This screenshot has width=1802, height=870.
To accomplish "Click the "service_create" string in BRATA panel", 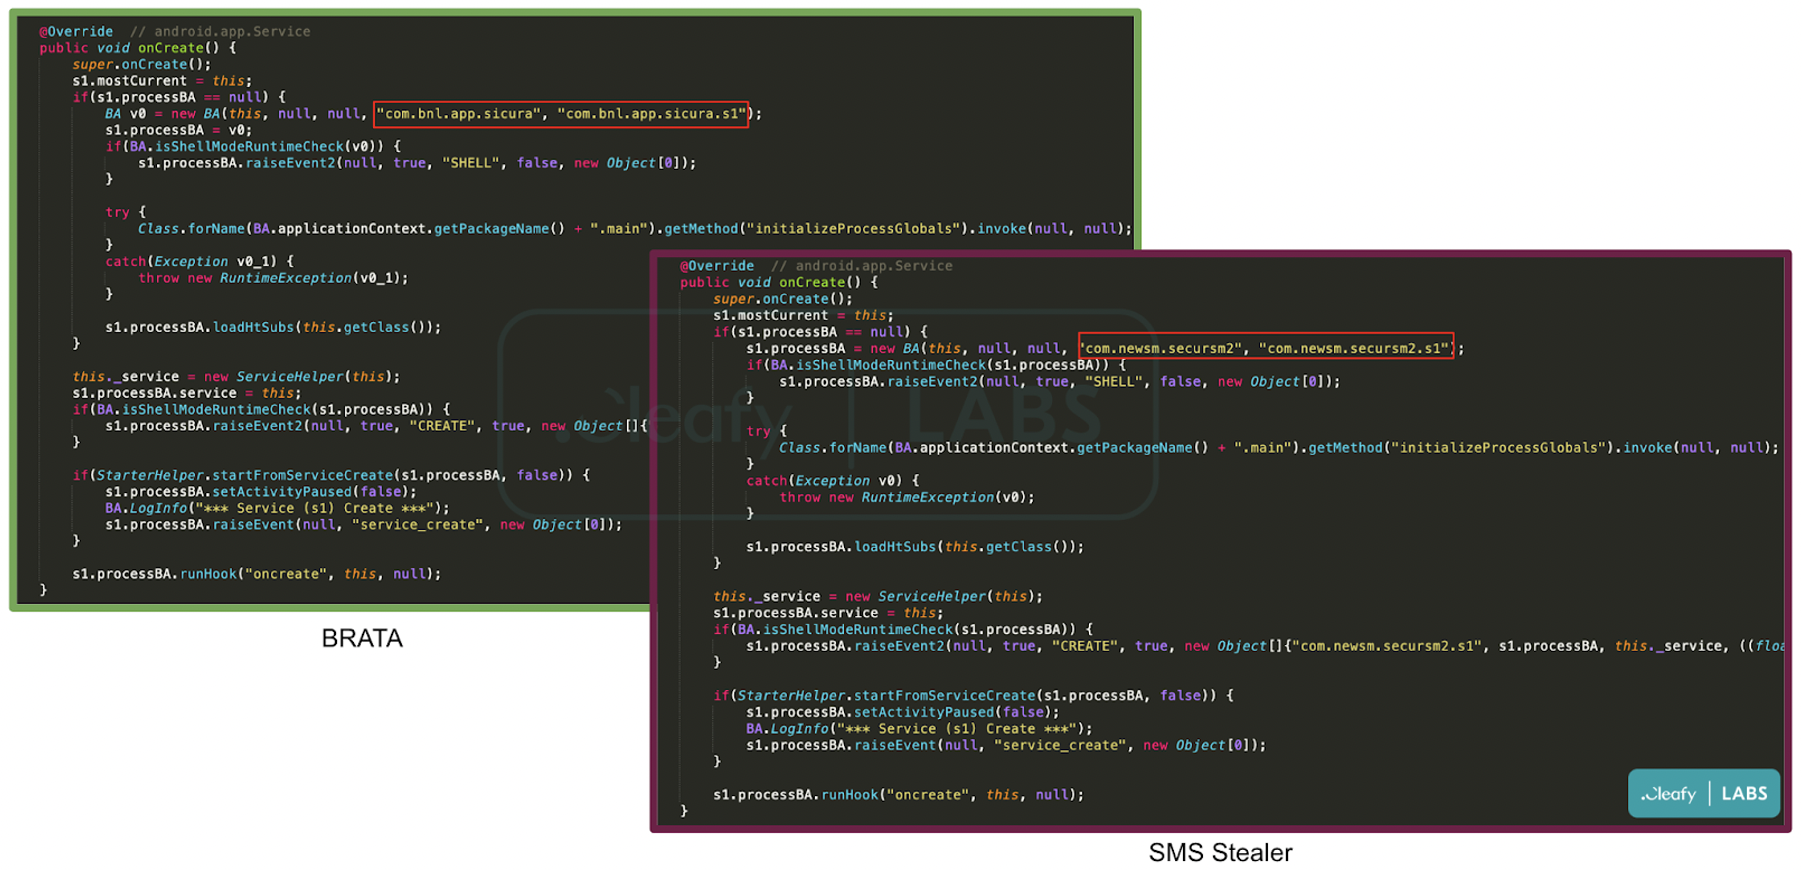I will pos(418,525).
